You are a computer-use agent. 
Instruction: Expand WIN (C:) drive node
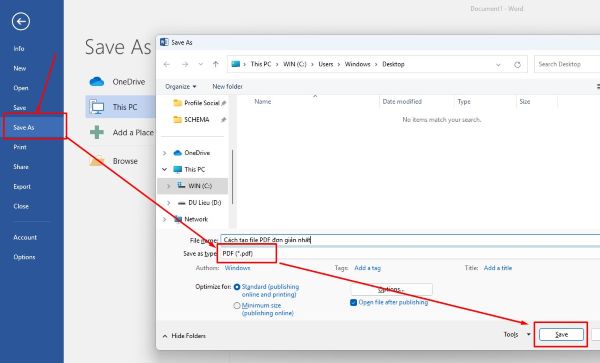click(168, 186)
